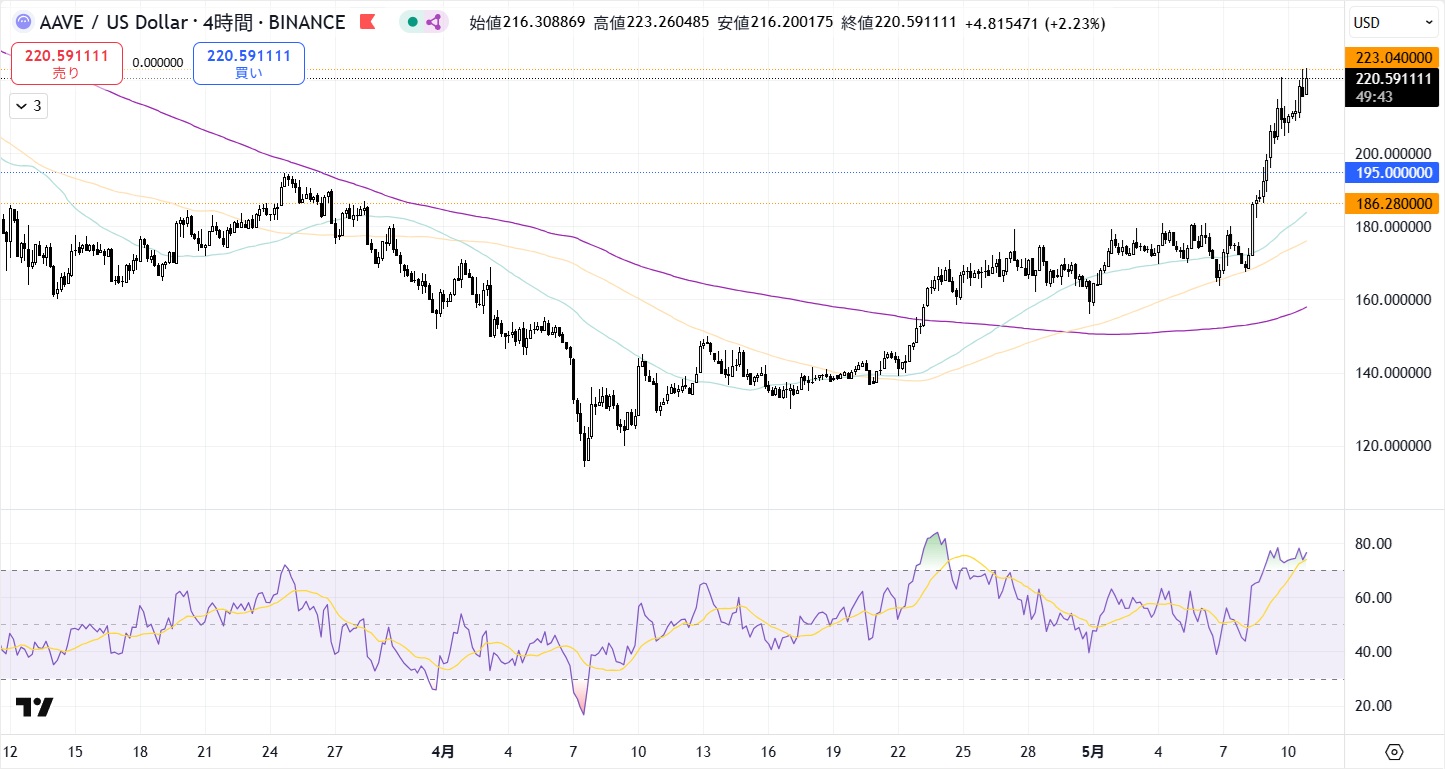Click the 5月 marker on time axis
The height and width of the screenshot is (769, 1445).
(x=1094, y=751)
